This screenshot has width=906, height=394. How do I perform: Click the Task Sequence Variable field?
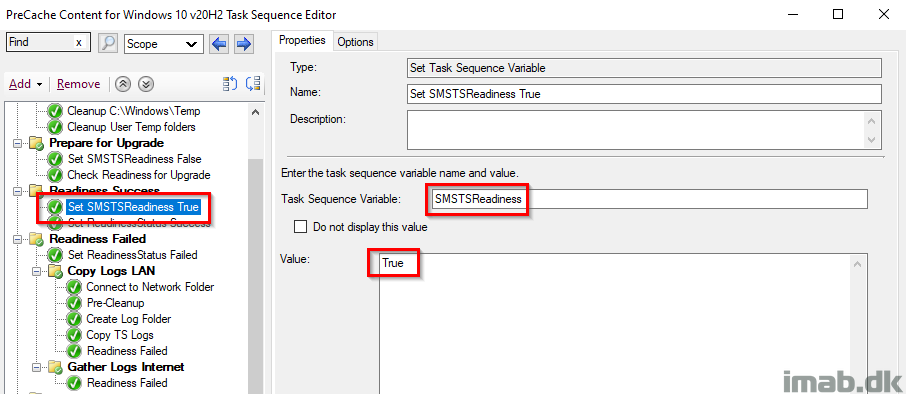[x=649, y=199]
